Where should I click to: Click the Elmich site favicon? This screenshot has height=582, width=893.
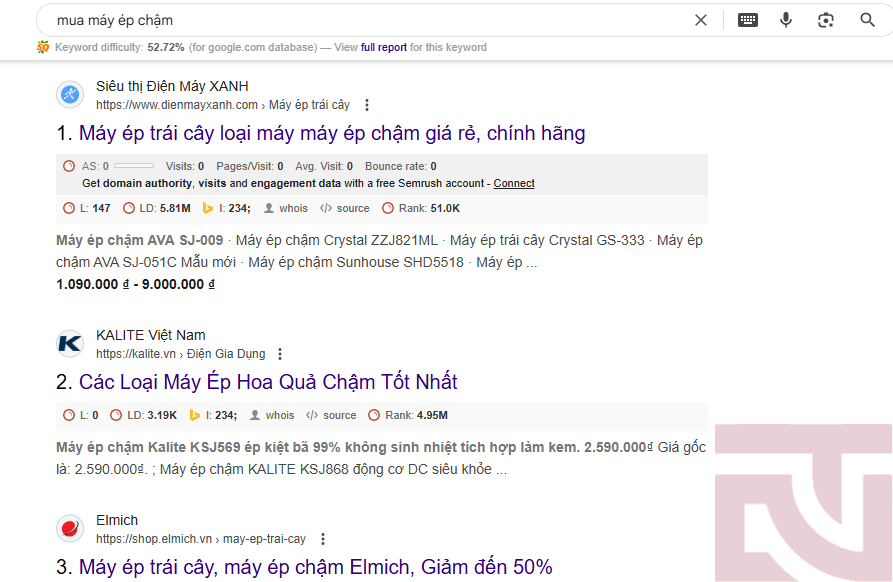(70, 528)
